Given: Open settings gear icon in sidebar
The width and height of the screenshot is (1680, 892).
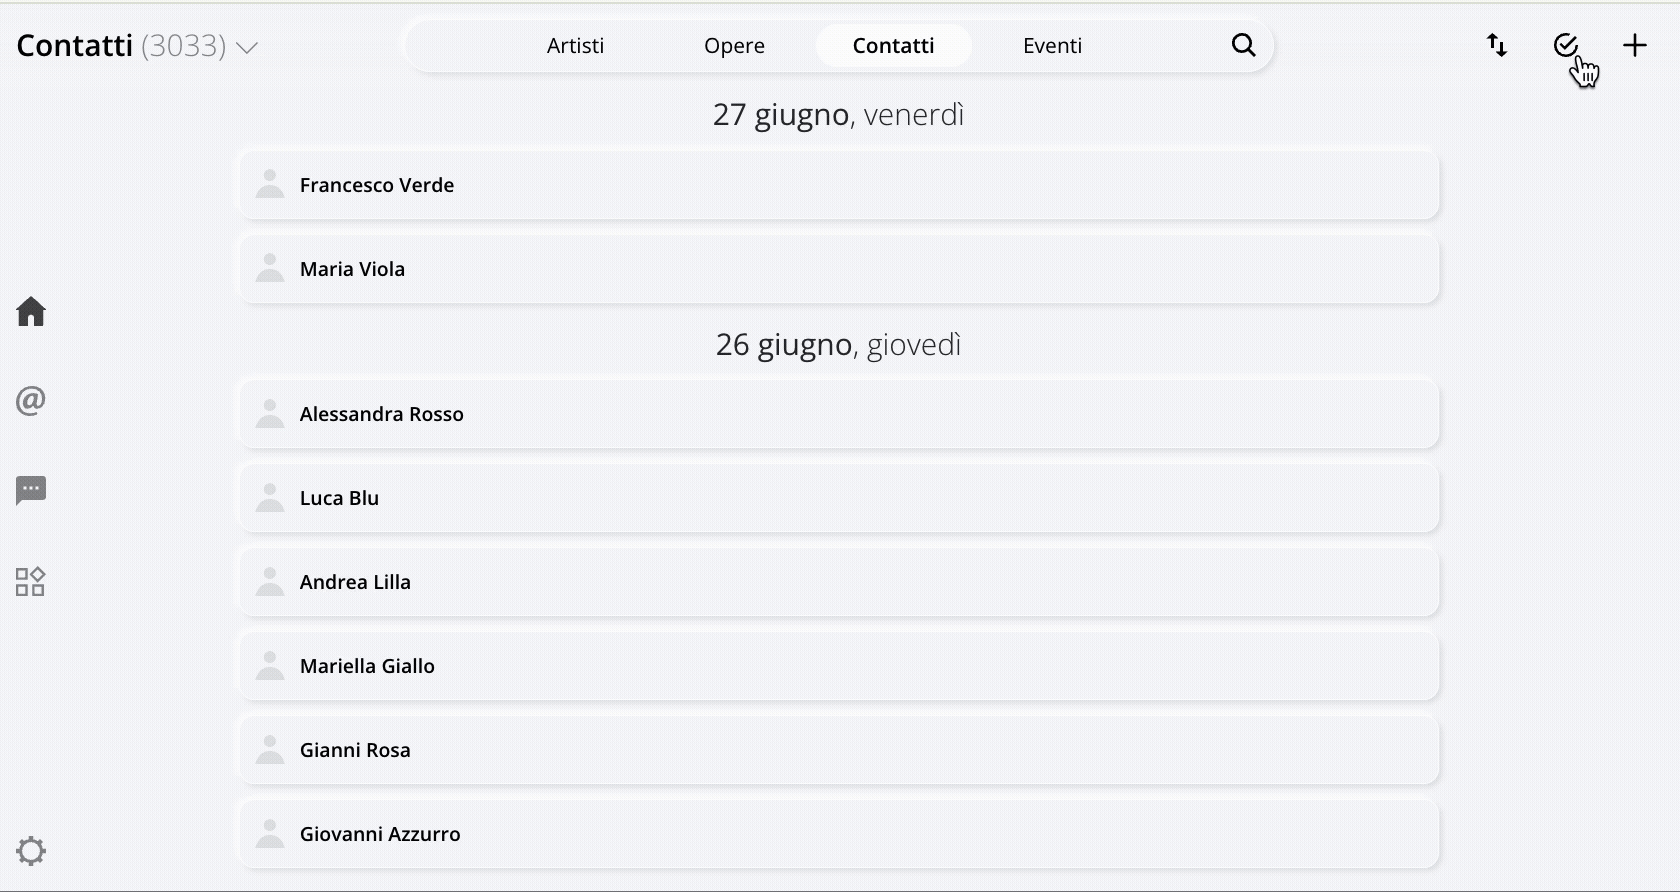Looking at the screenshot, I should click(x=31, y=851).
